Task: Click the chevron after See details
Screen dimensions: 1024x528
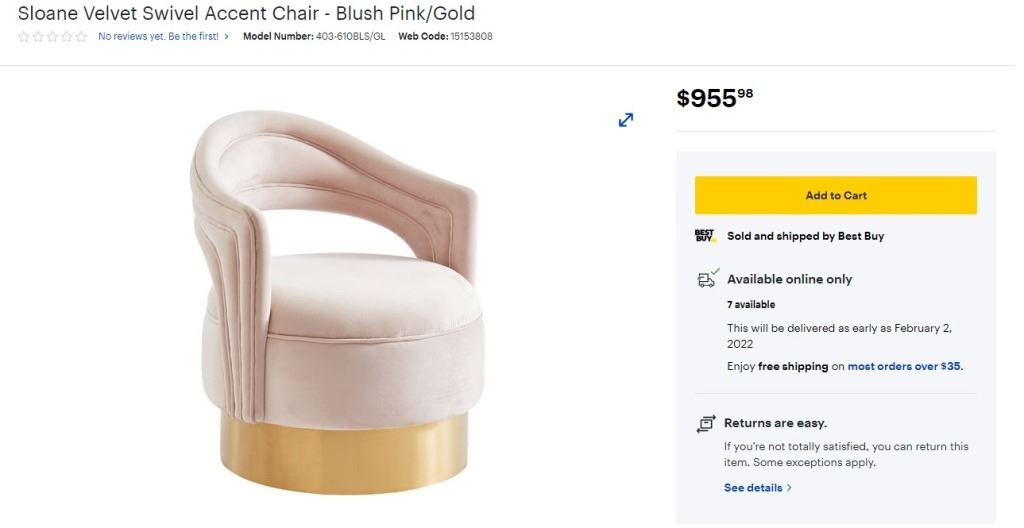Action: pyautogui.click(x=789, y=488)
